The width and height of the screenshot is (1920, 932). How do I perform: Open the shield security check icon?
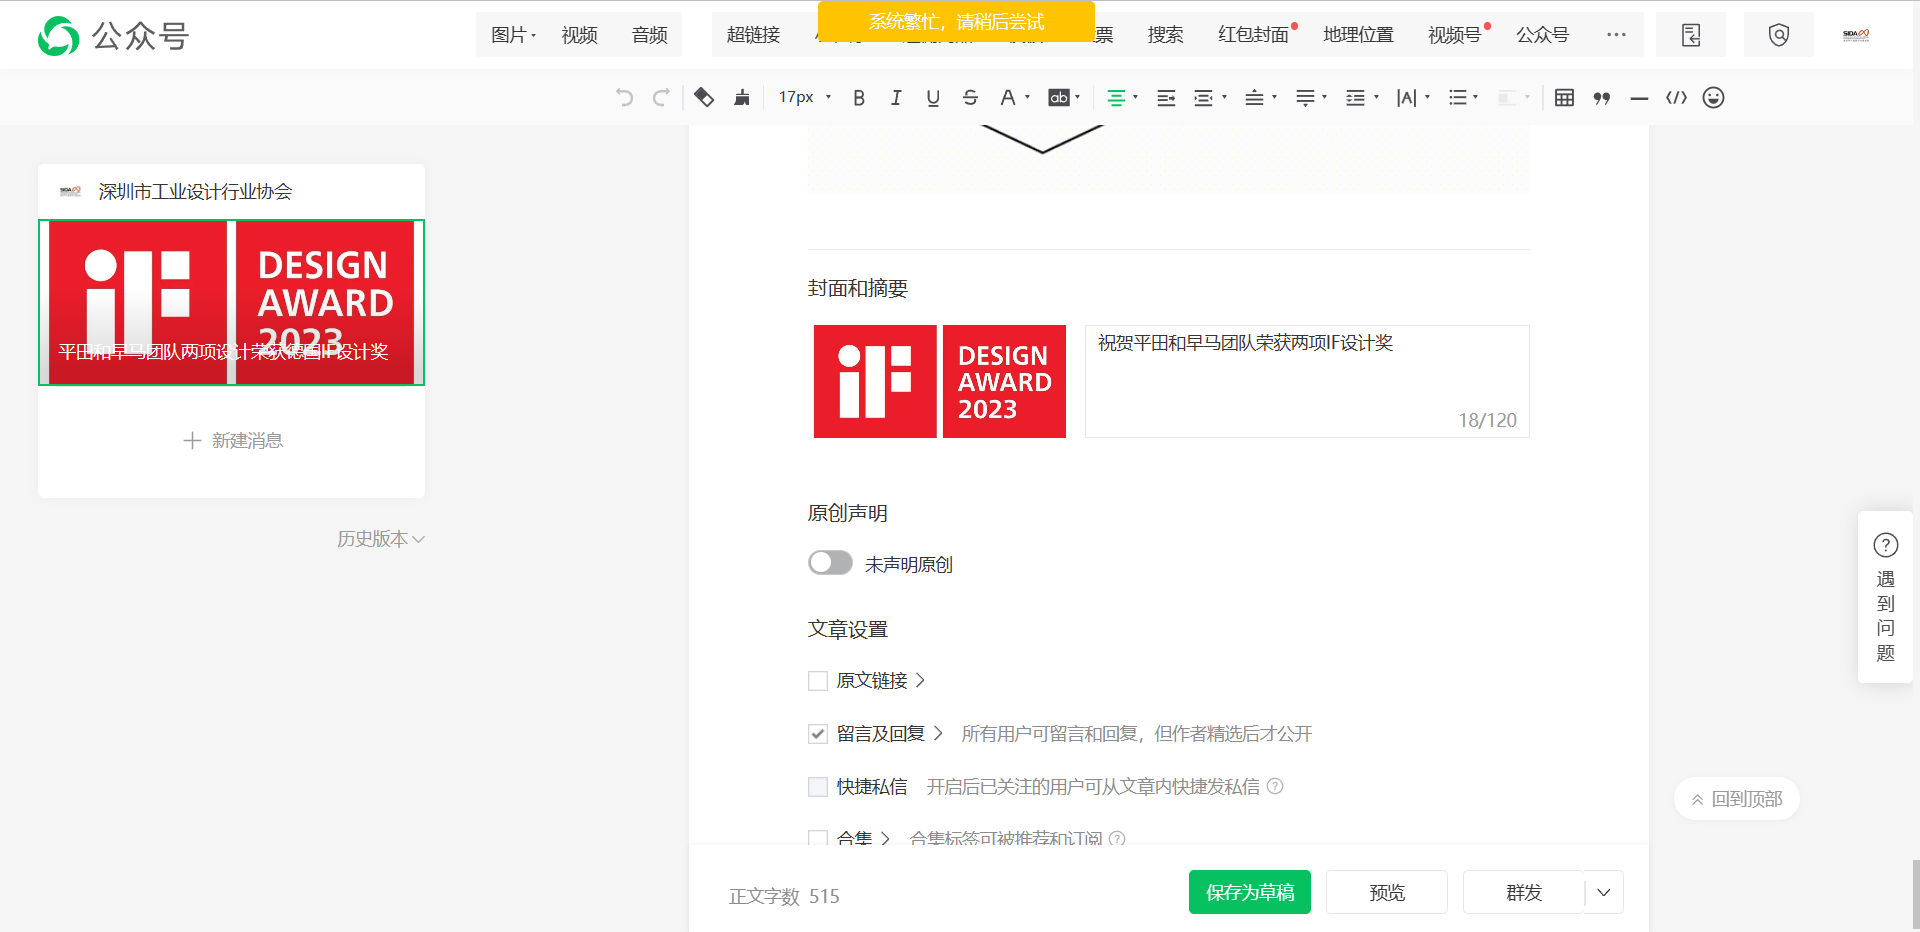click(x=1779, y=35)
